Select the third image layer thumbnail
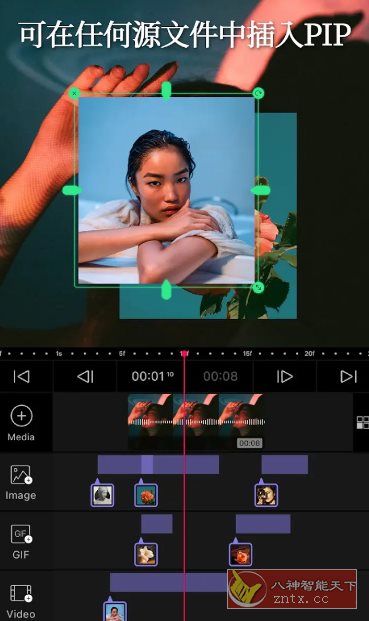 266,495
